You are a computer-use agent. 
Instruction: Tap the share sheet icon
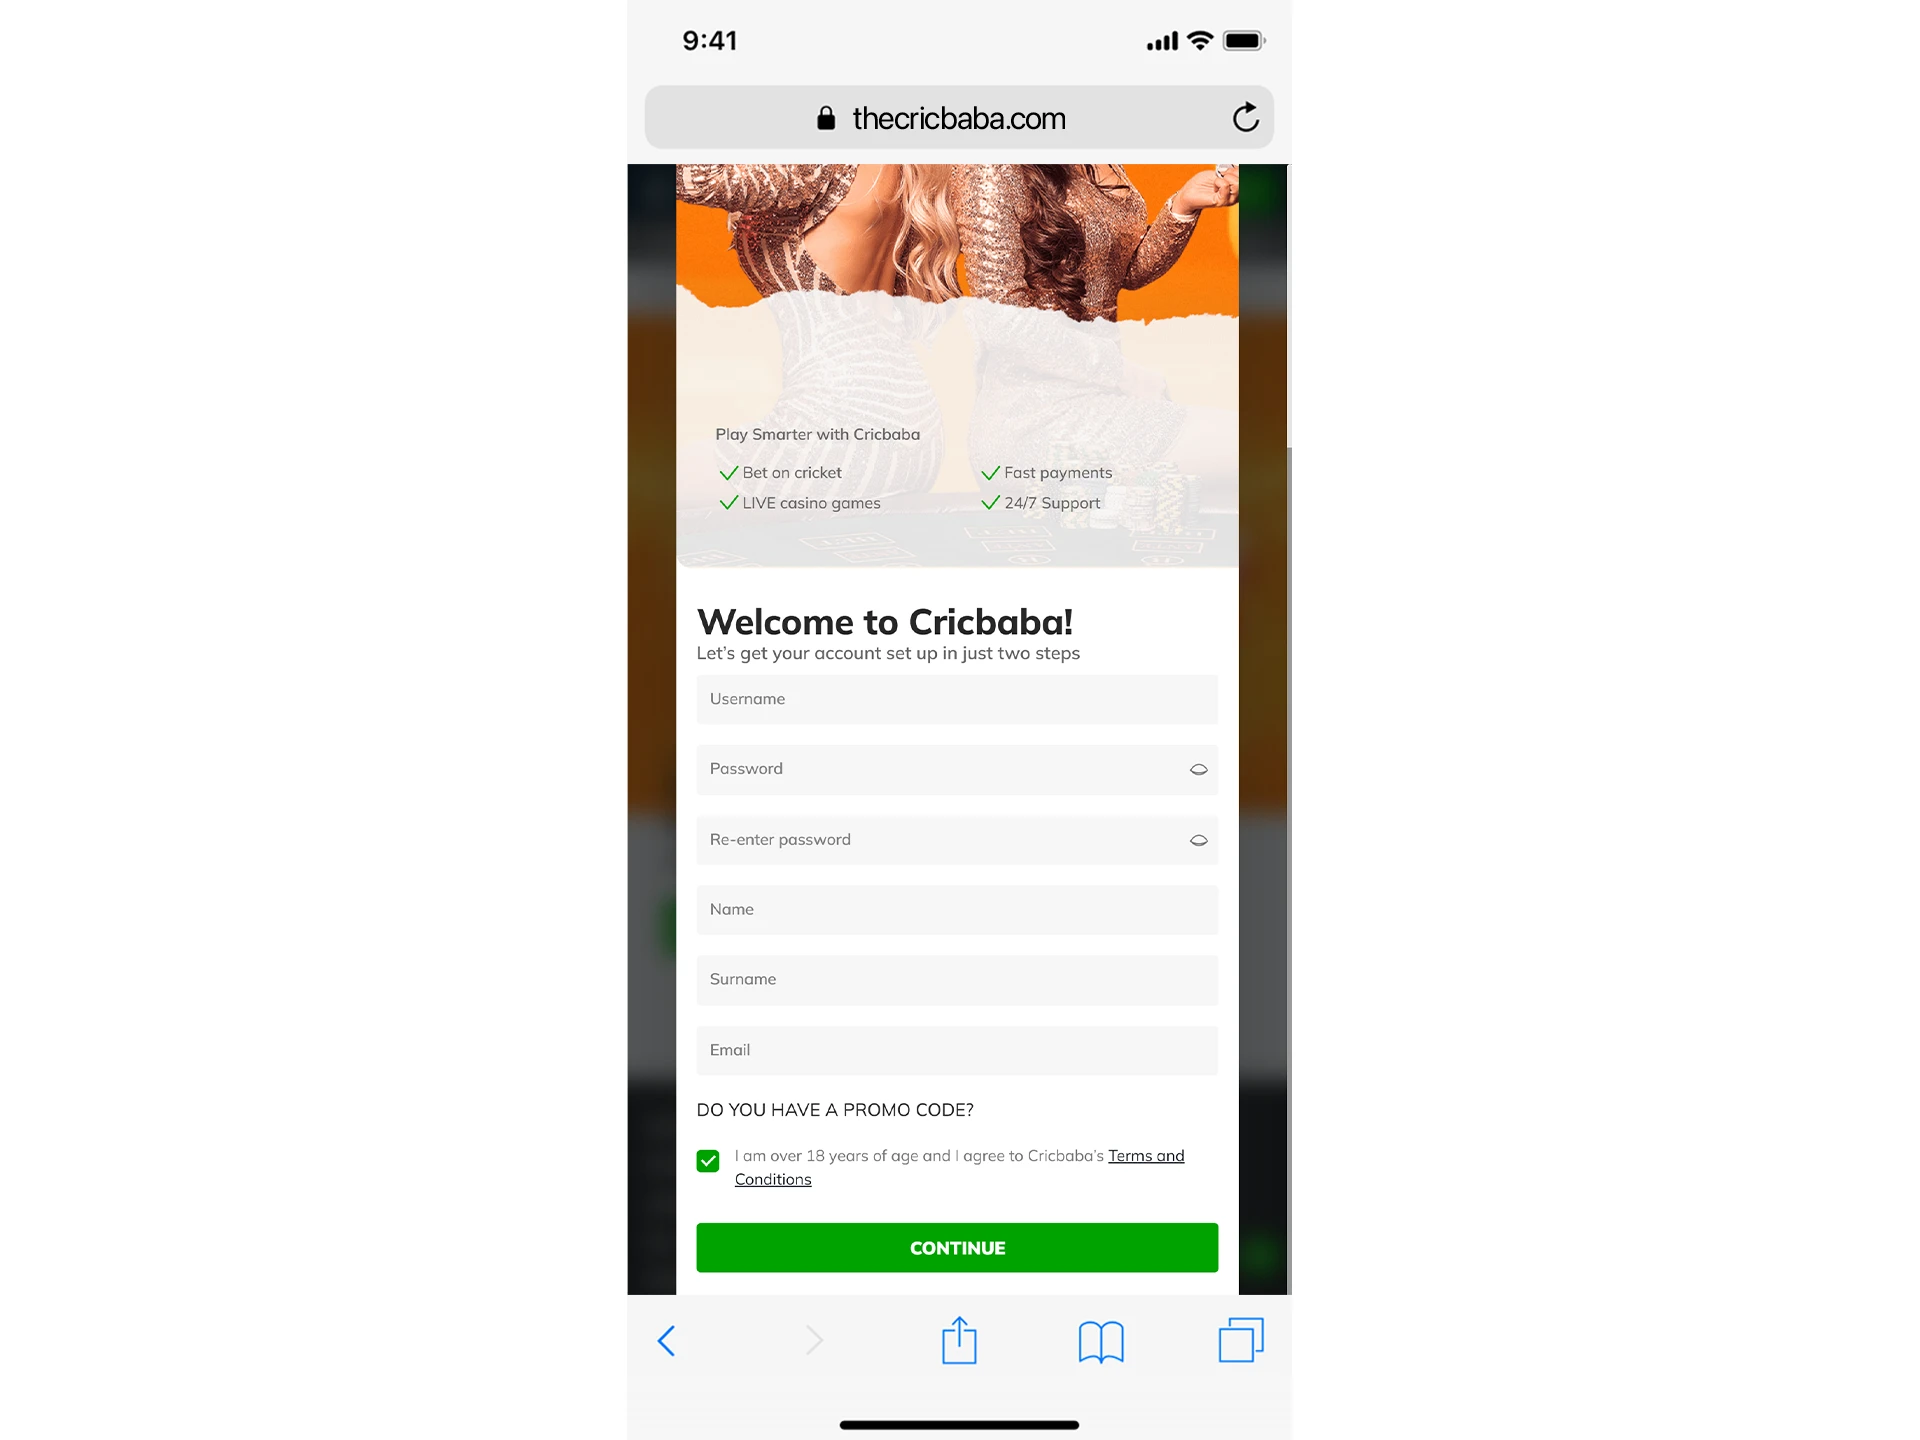960,1339
